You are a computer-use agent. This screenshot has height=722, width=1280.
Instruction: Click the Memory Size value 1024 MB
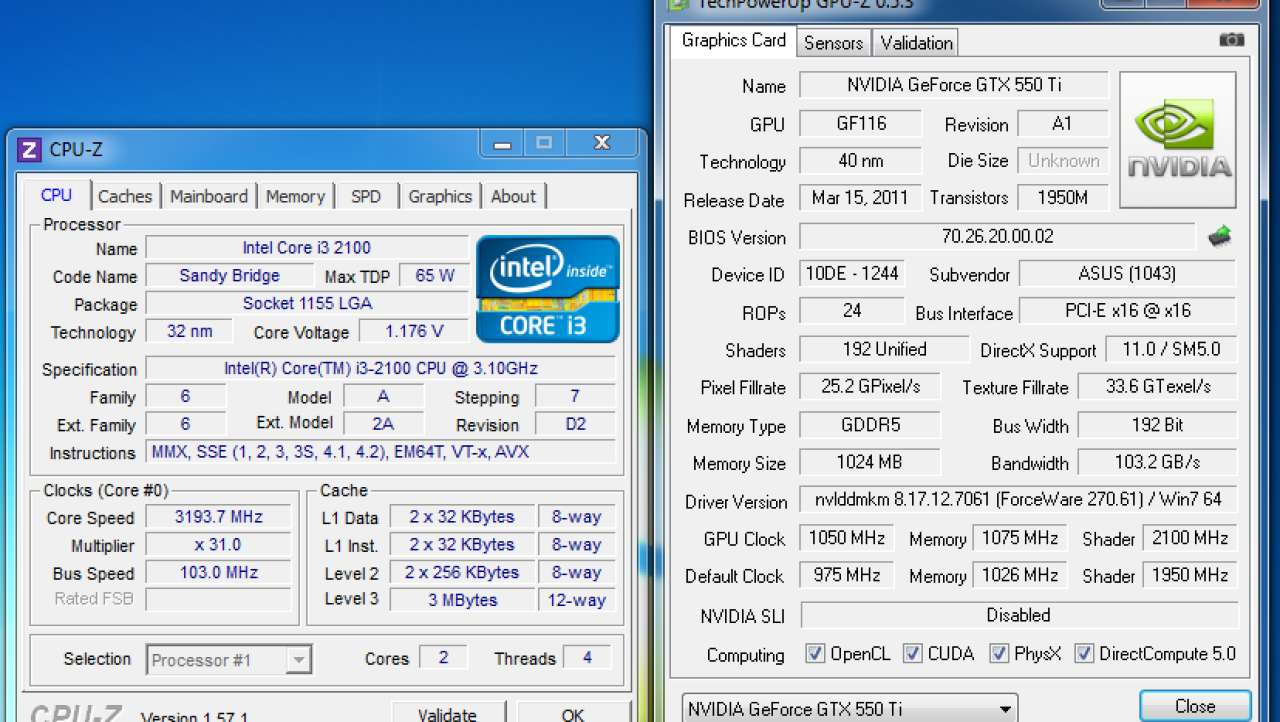pos(870,462)
